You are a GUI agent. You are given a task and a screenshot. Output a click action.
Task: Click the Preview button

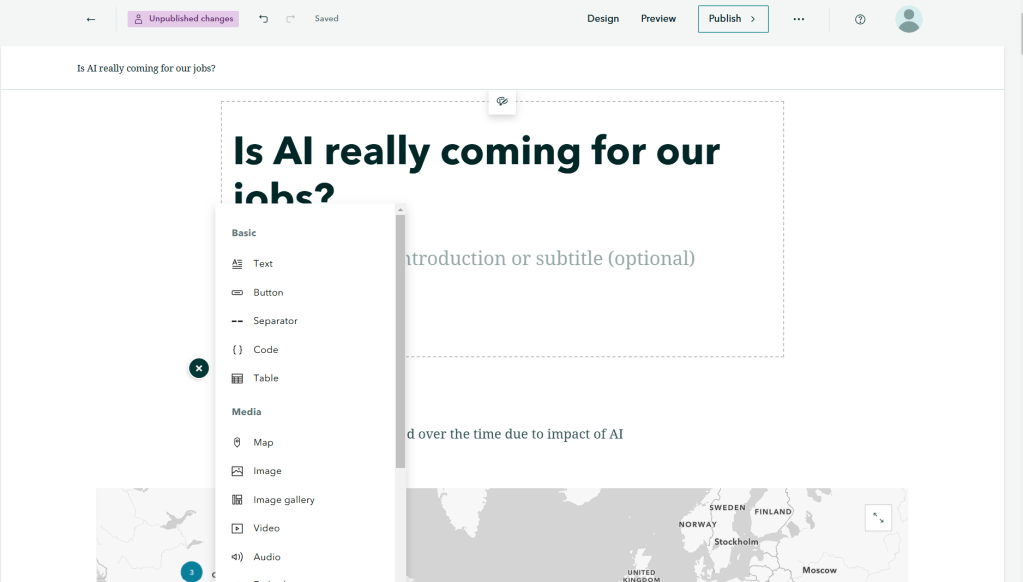(x=658, y=19)
